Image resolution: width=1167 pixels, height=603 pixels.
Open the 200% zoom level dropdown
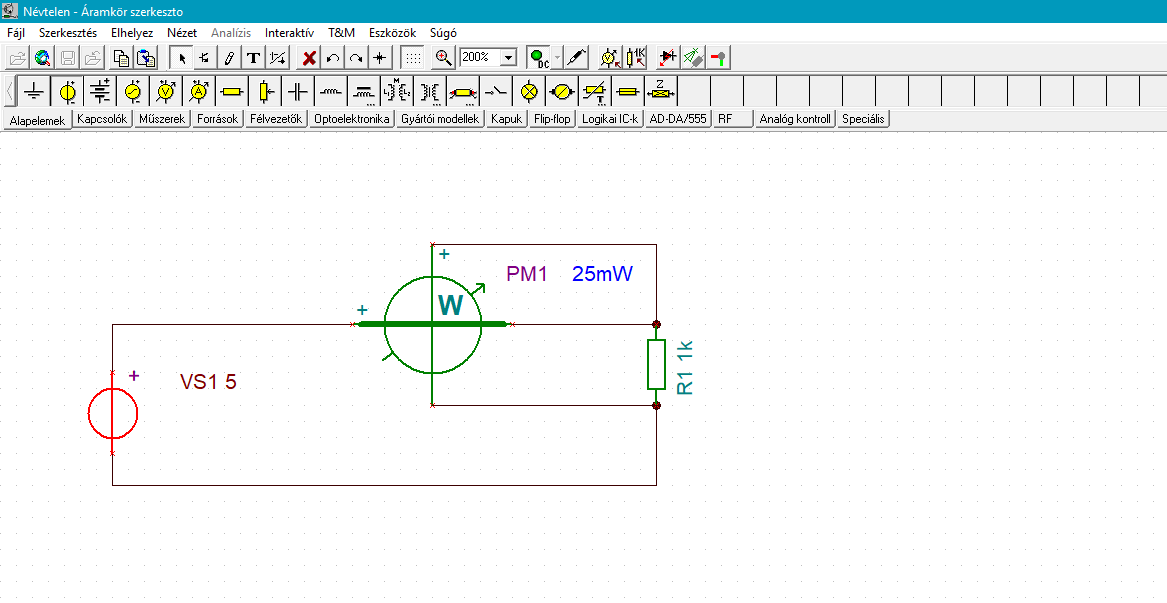[x=508, y=58]
